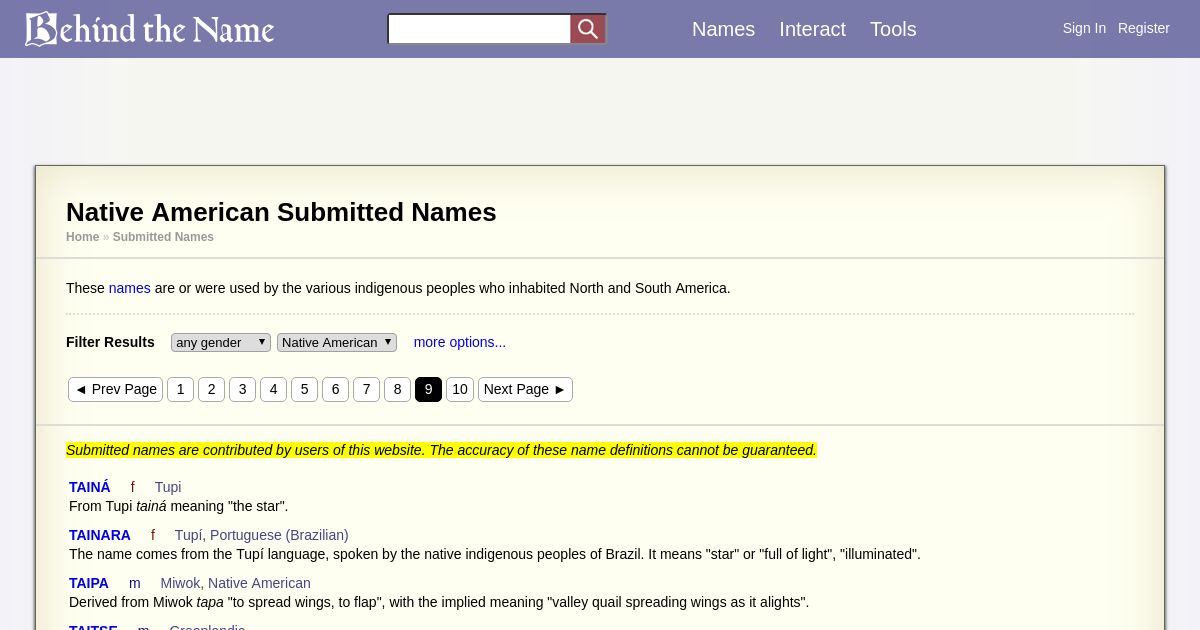This screenshot has height=630, width=1200.
Task: Click the Tupí usage link for TAINARA
Action: pos(188,535)
